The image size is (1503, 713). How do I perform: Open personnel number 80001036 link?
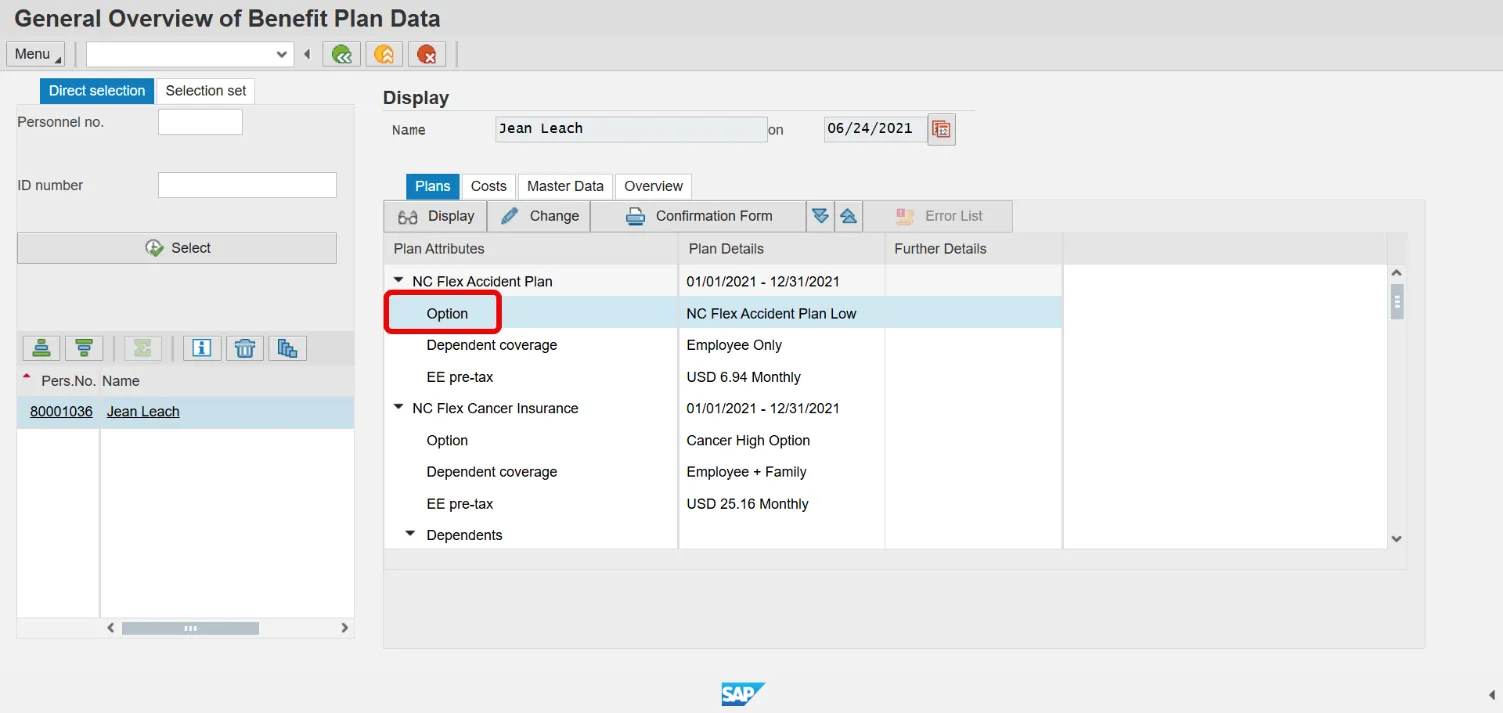[61, 412]
